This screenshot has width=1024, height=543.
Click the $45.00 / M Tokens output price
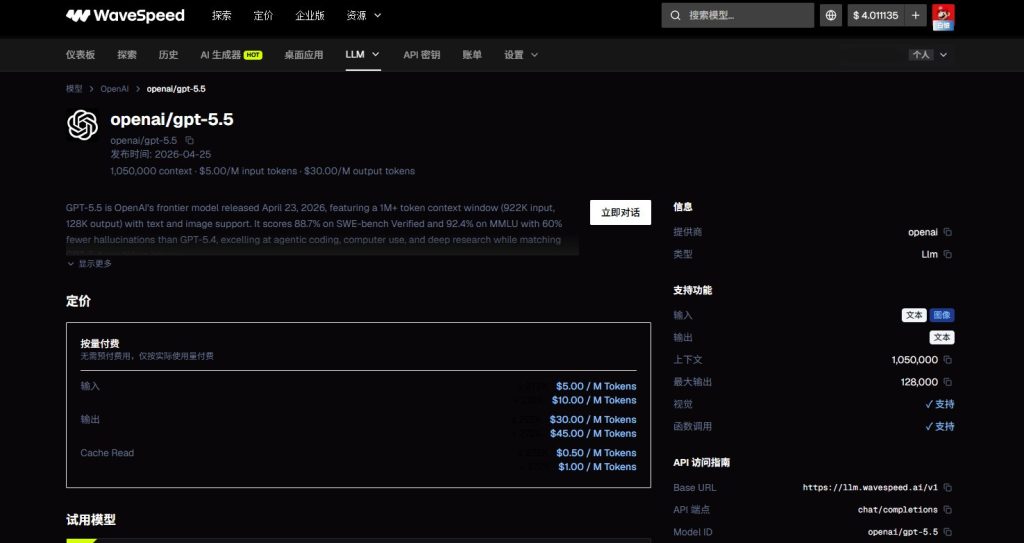coord(593,433)
